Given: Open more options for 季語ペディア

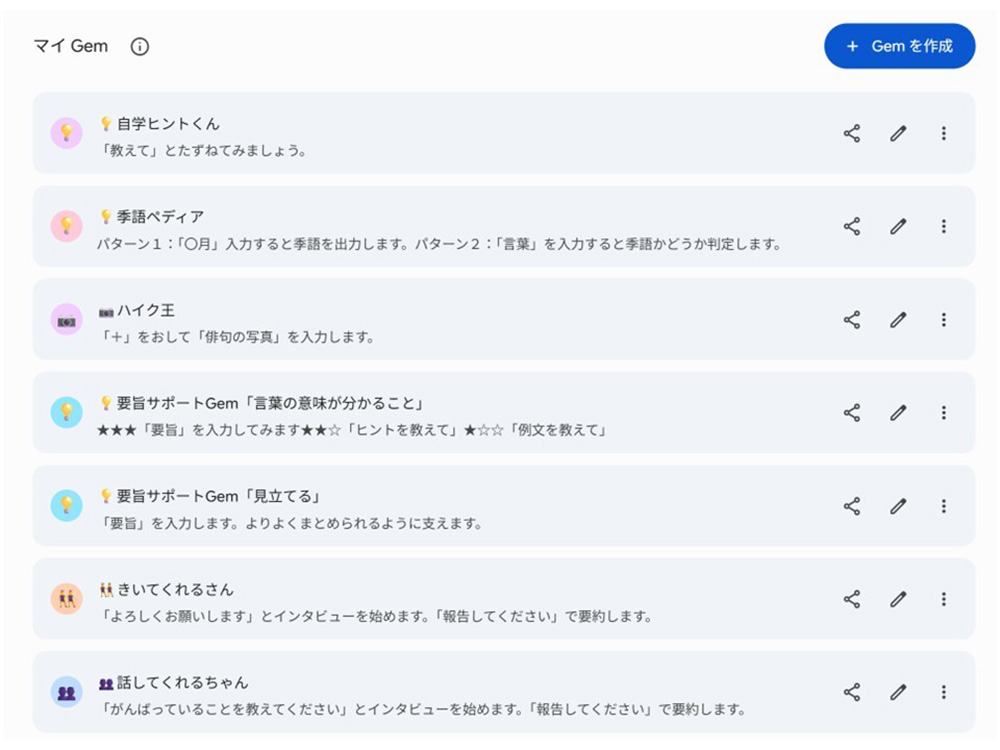Looking at the screenshot, I should [943, 226].
